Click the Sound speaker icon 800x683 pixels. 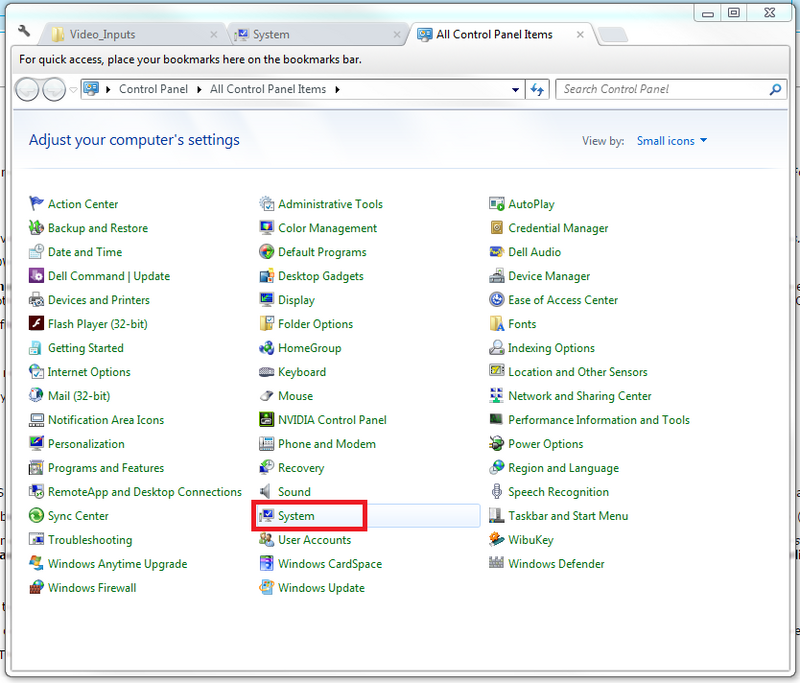(x=267, y=492)
